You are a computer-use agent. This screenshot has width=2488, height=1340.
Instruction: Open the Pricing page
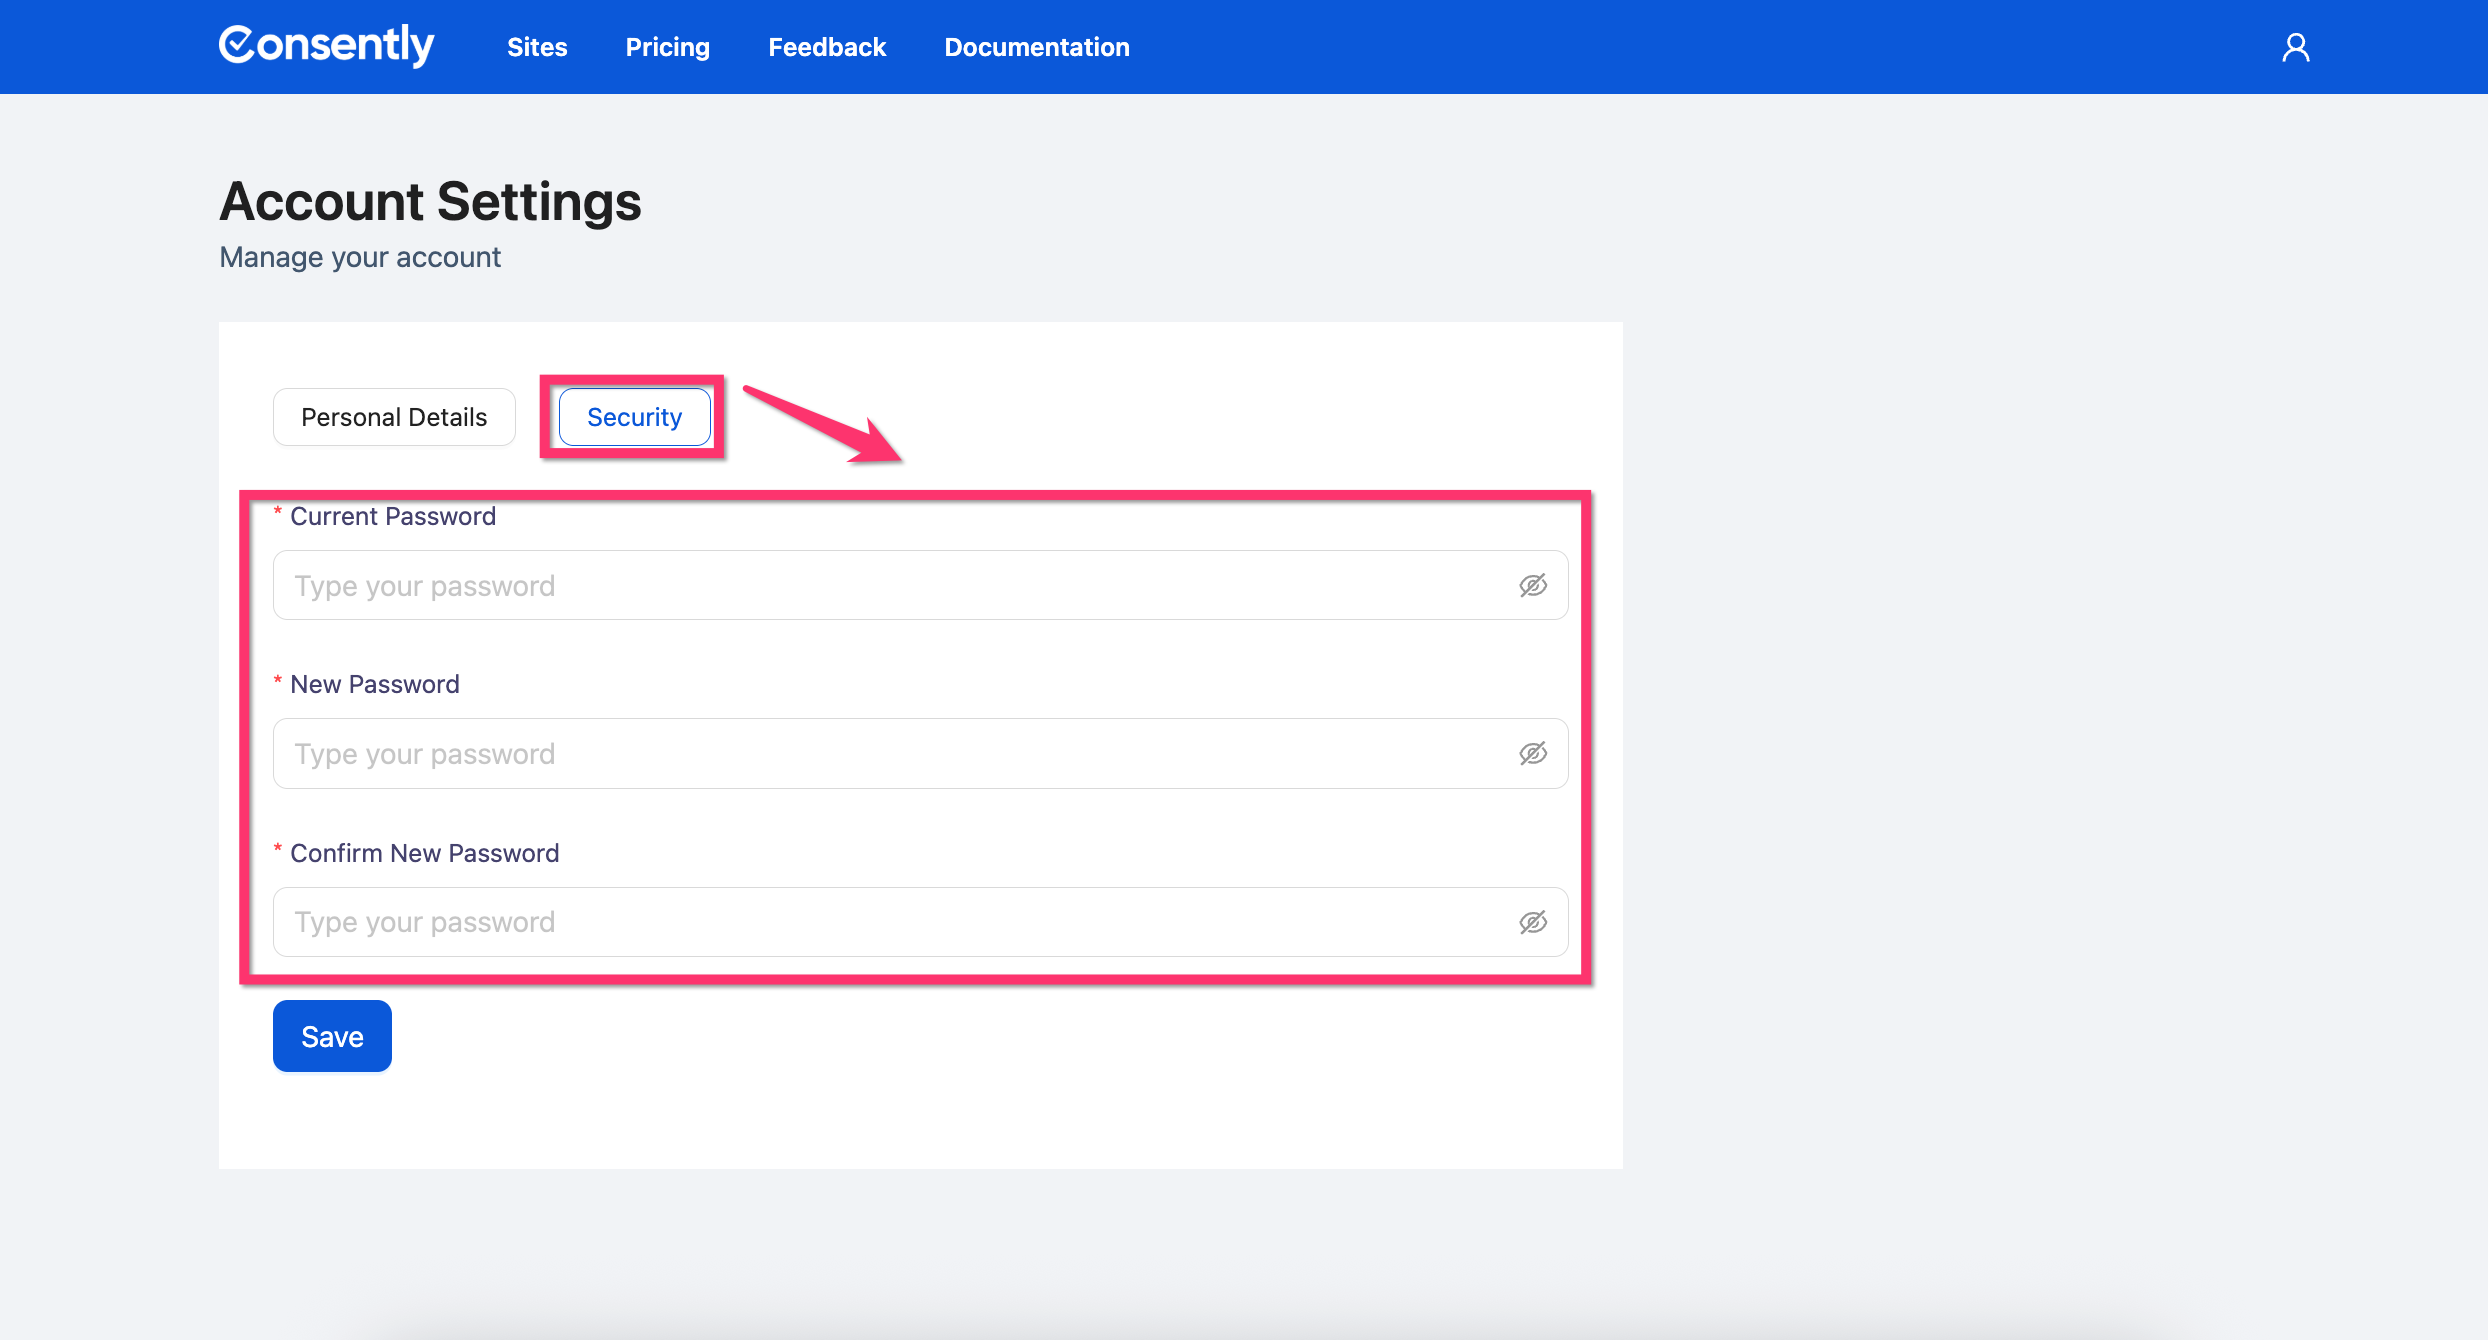(x=667, y=47)
